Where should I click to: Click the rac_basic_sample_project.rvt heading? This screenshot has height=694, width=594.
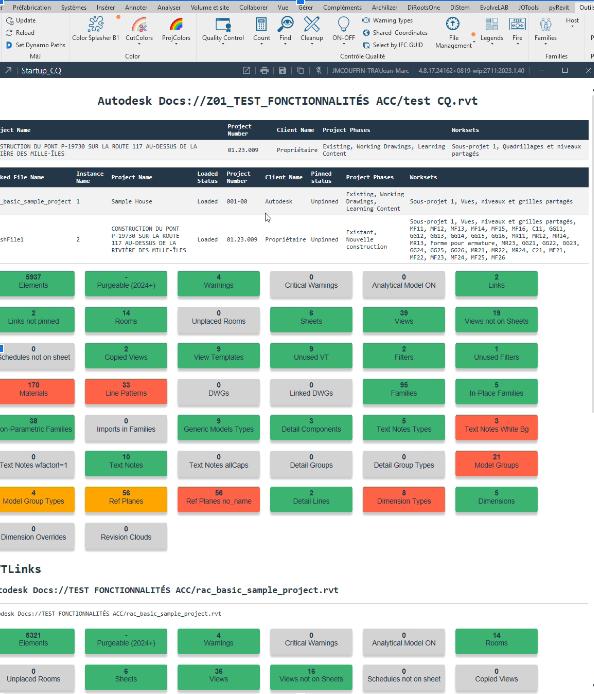point(169,590)
